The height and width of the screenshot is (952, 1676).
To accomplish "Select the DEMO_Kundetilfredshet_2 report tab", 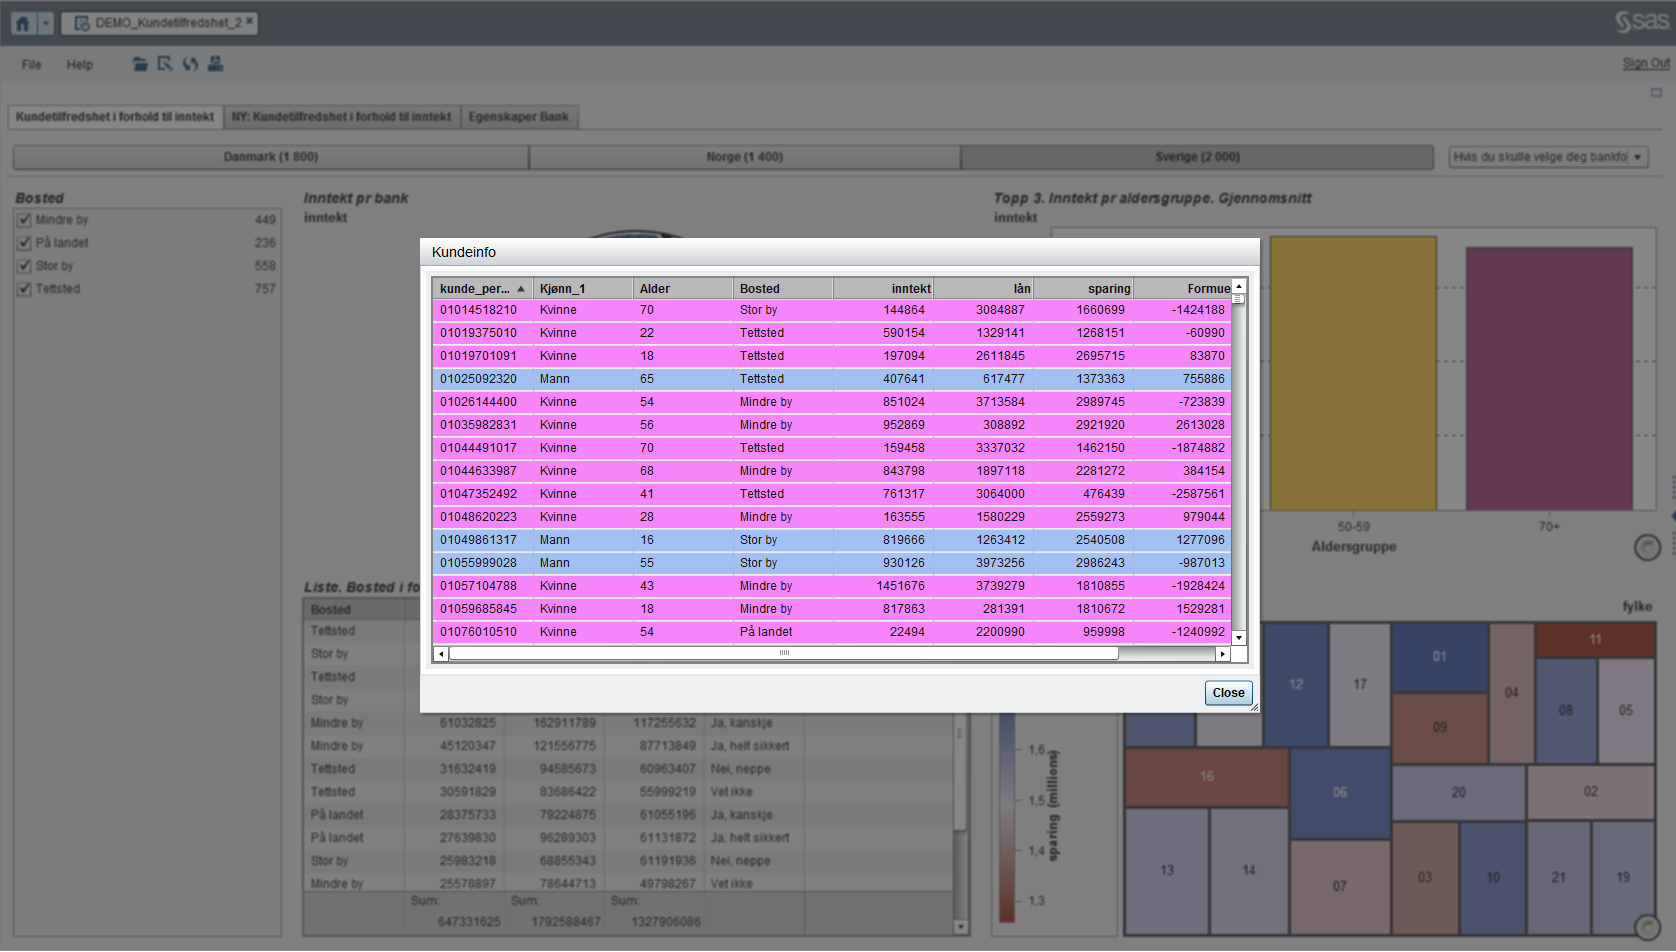I will click(159, 23).
